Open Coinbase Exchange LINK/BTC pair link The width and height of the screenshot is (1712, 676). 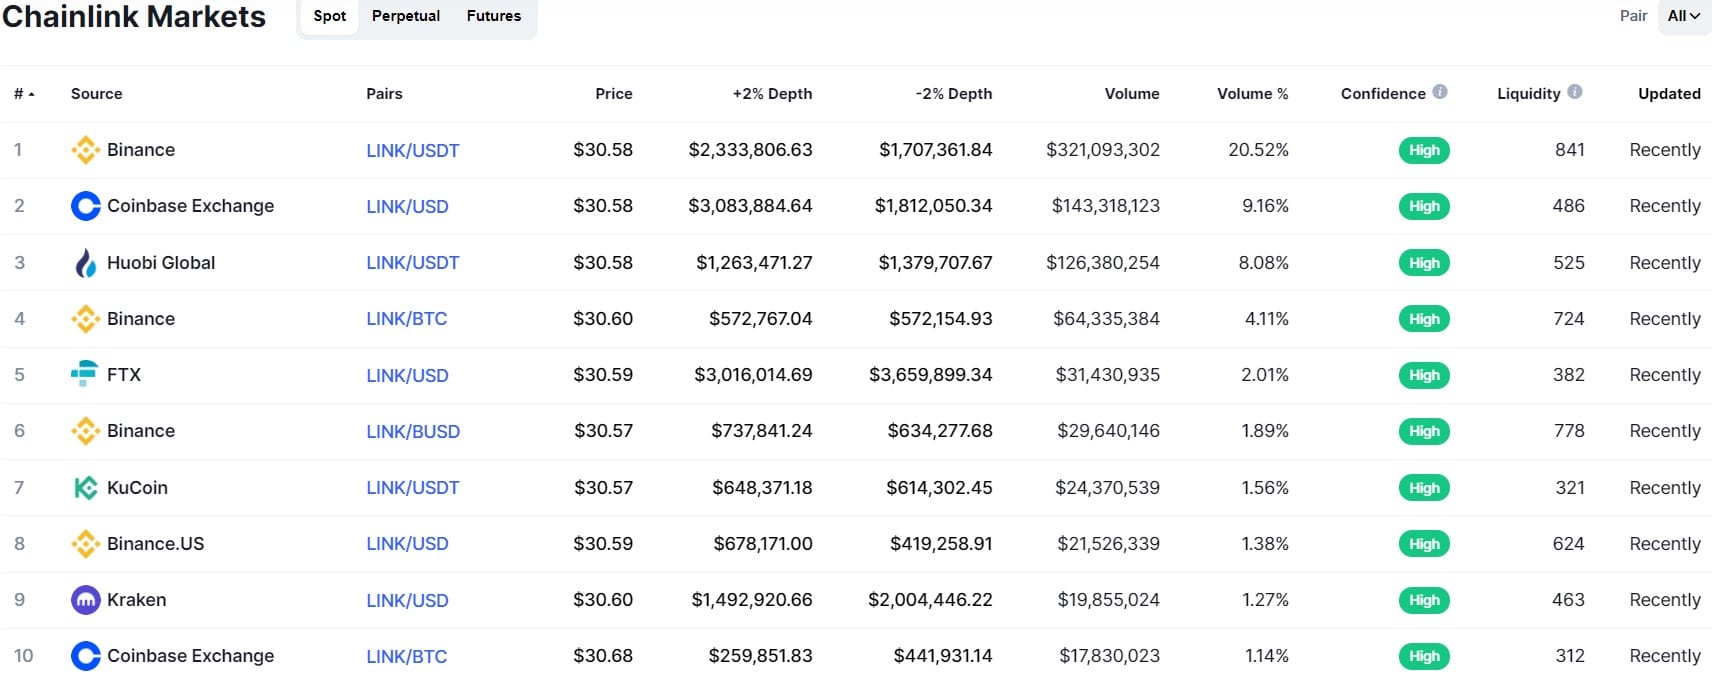coord(406,657)
